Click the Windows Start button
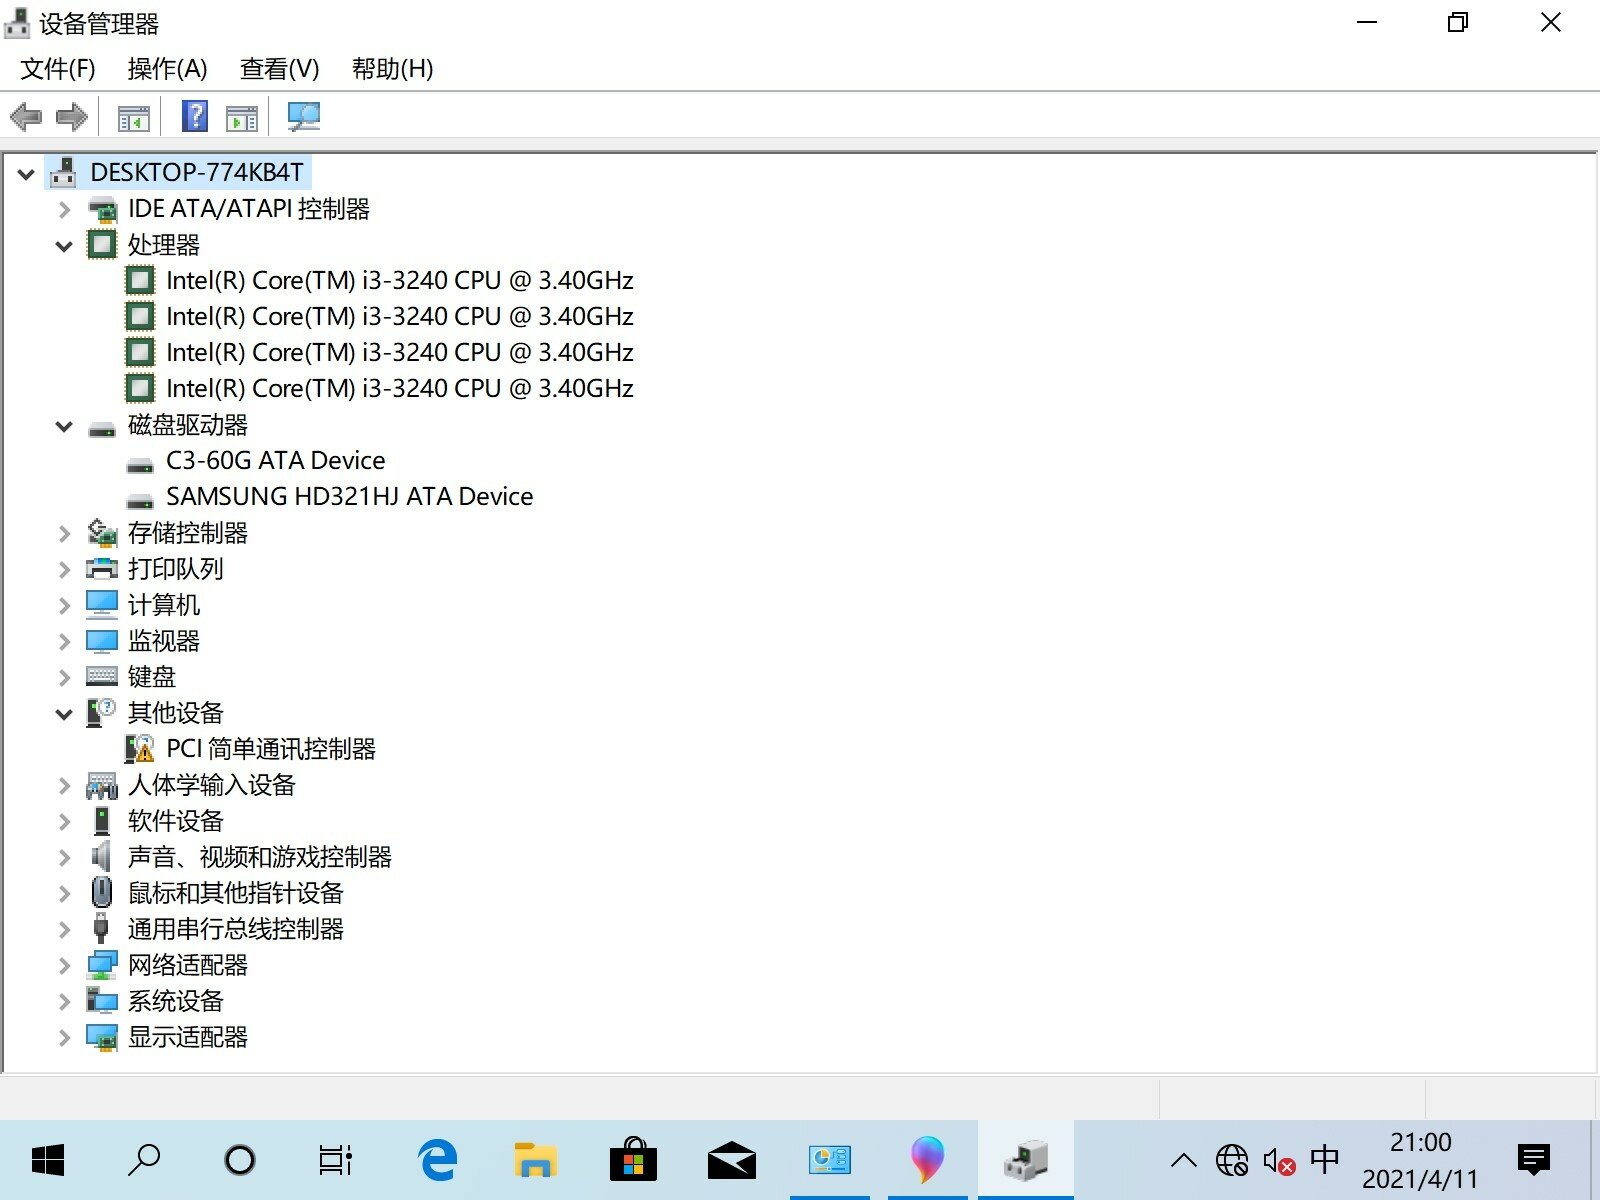Image resolution: width=1600 pixels, height=1200 pixels. click(48, 1160)
